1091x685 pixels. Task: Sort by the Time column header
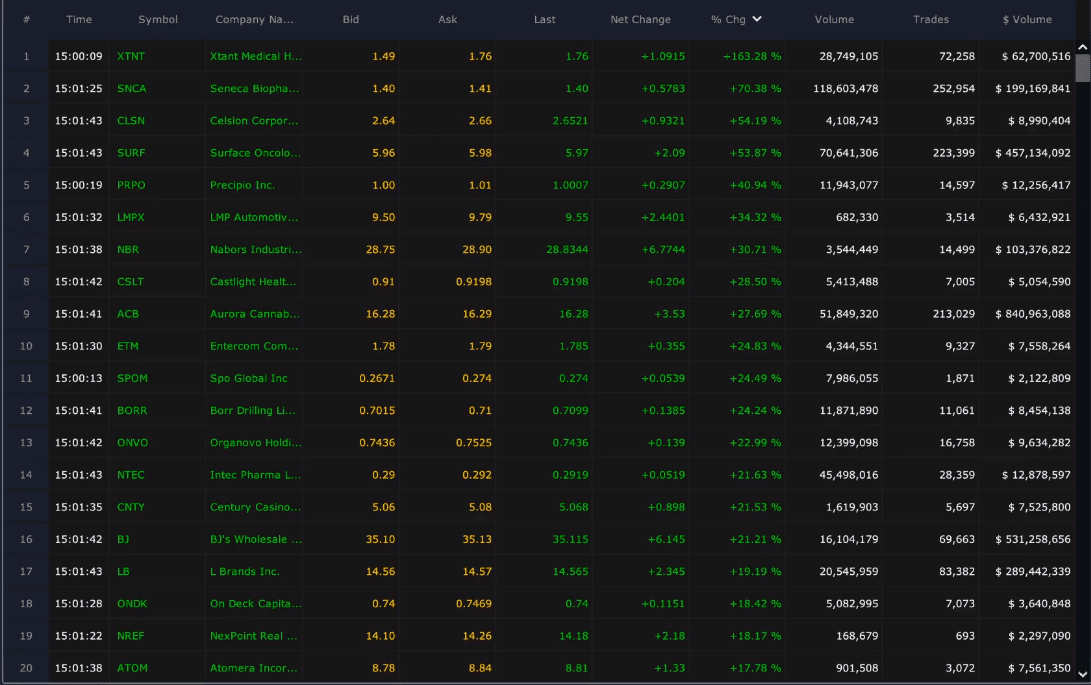pyautogui.click(x=79, y=19)
